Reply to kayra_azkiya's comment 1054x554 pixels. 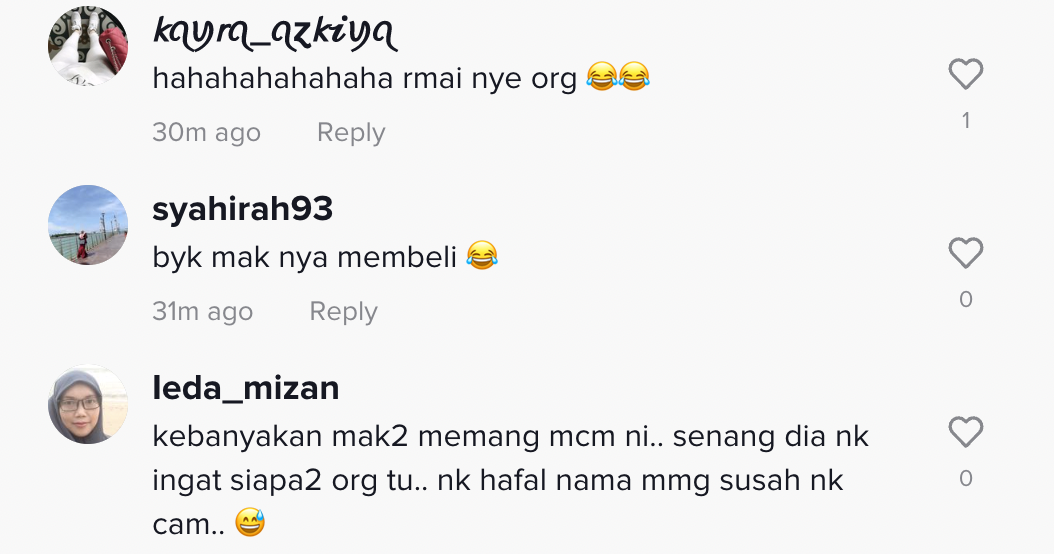(350, 133)
